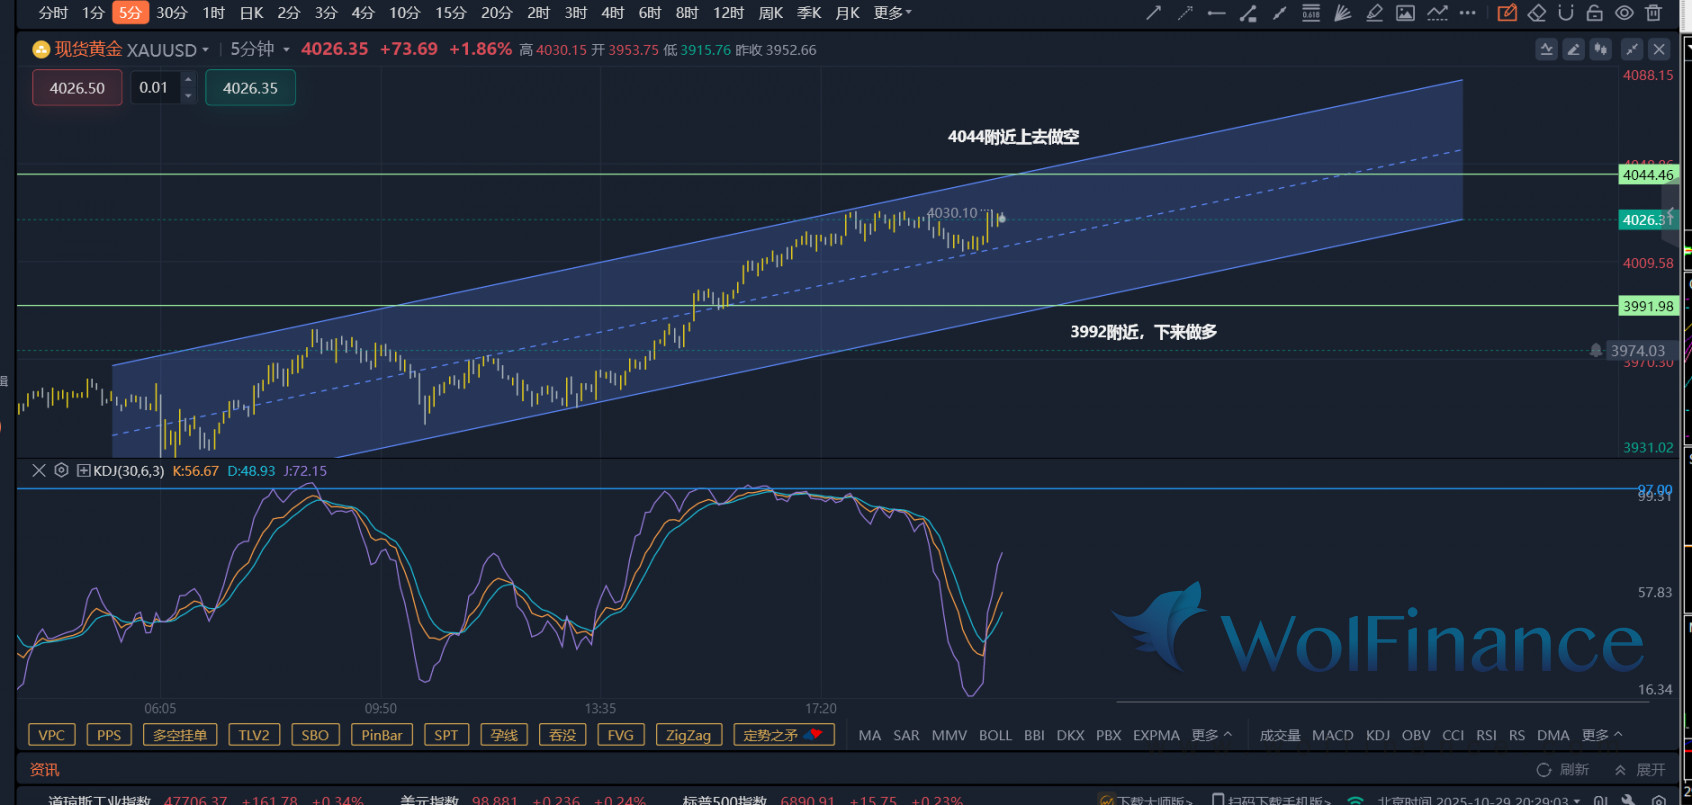Click the 刷新 refresh button

[x=1563, y=769]
